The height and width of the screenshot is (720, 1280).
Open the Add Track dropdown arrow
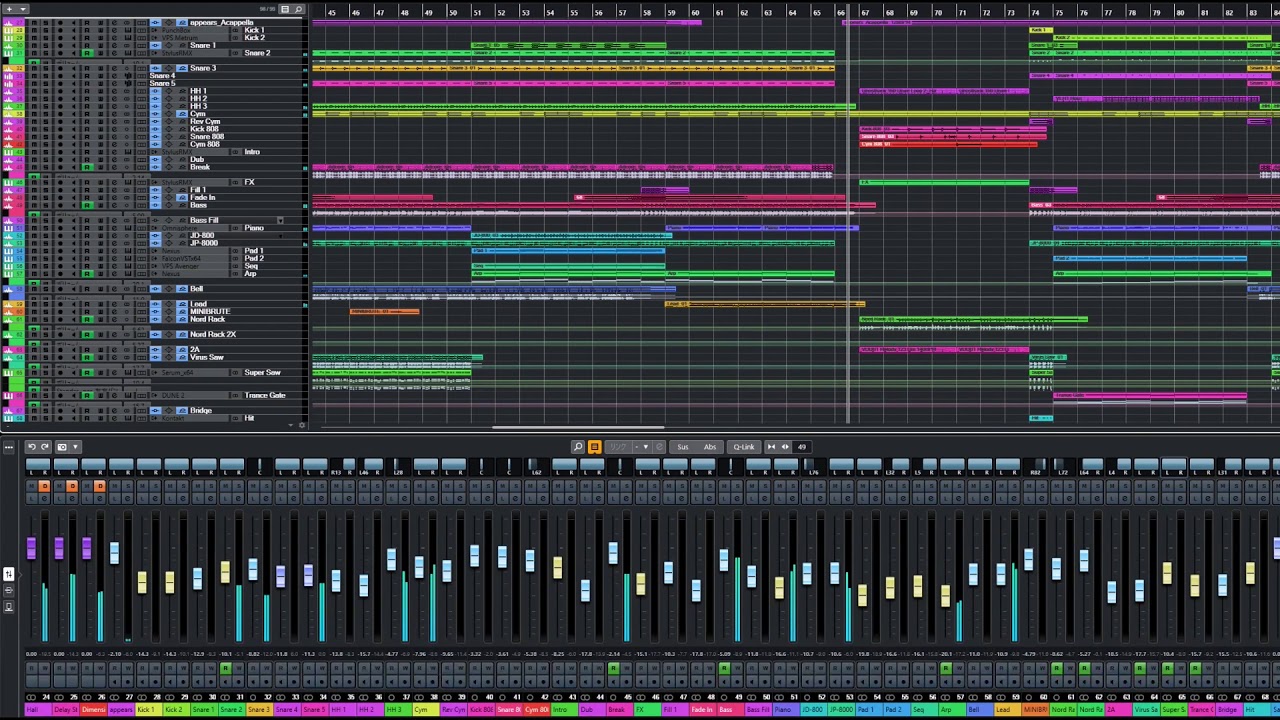pos(23,9)
